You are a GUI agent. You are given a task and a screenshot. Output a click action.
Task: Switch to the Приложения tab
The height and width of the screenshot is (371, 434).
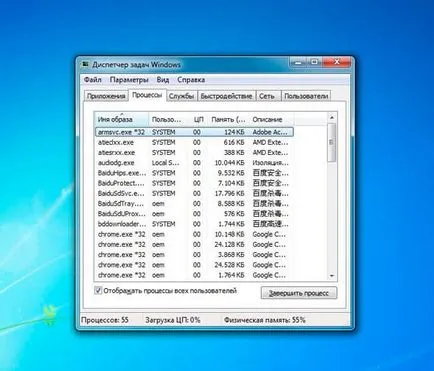106,96
